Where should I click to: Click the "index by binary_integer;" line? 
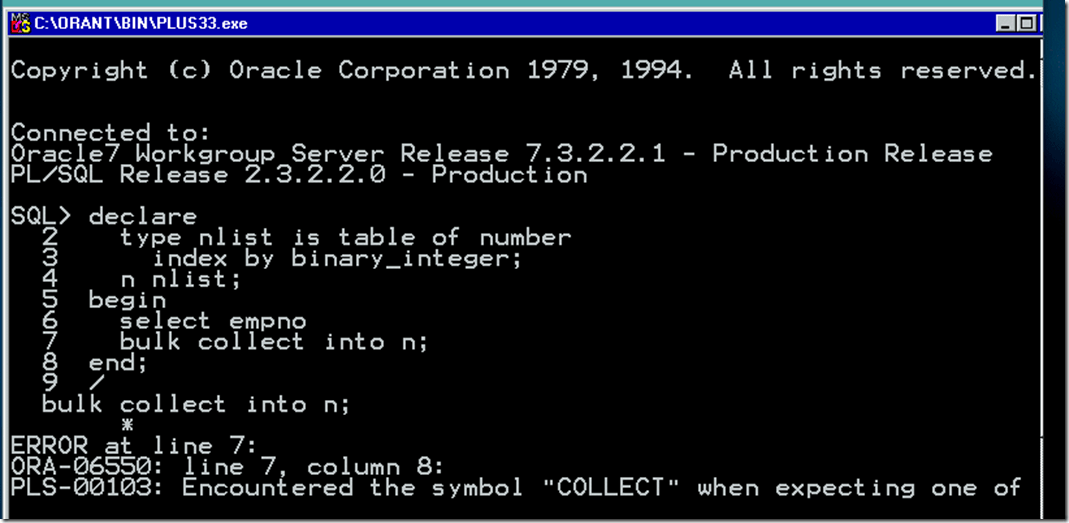pos(338,259)
